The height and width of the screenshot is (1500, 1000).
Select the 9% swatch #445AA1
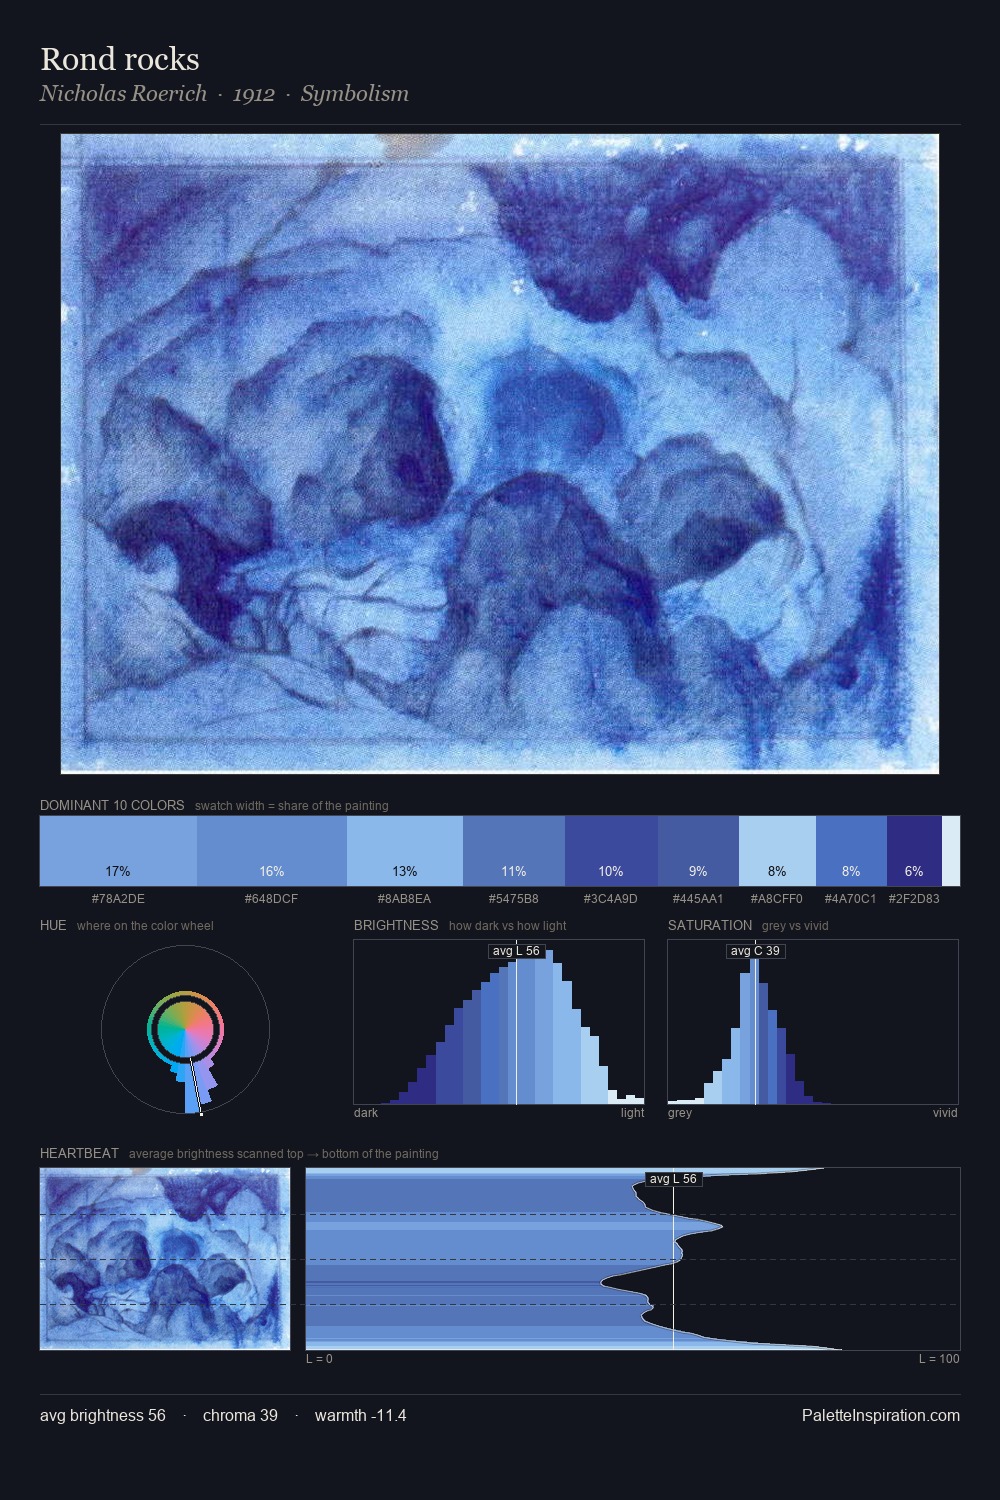(x=698, y=851)
